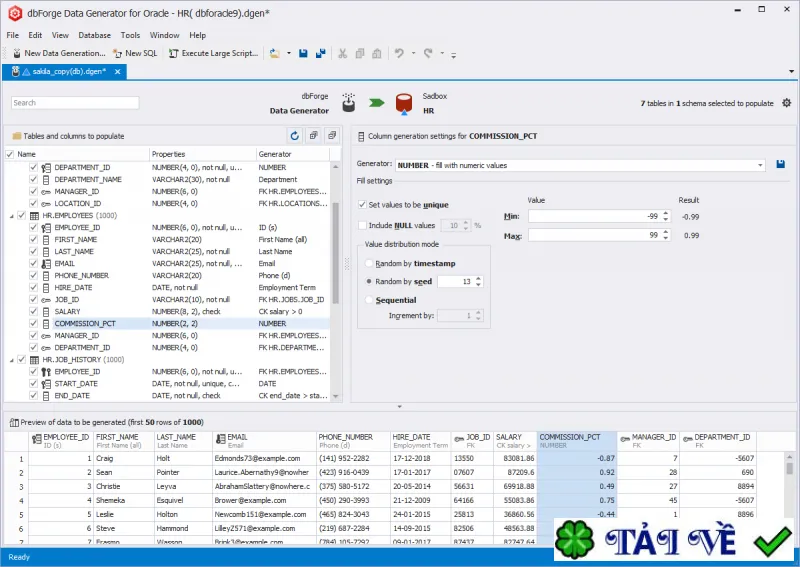Collapse the HR.EMPLOYEES tree node
800x567 pixels.
[x=12, y=216]
